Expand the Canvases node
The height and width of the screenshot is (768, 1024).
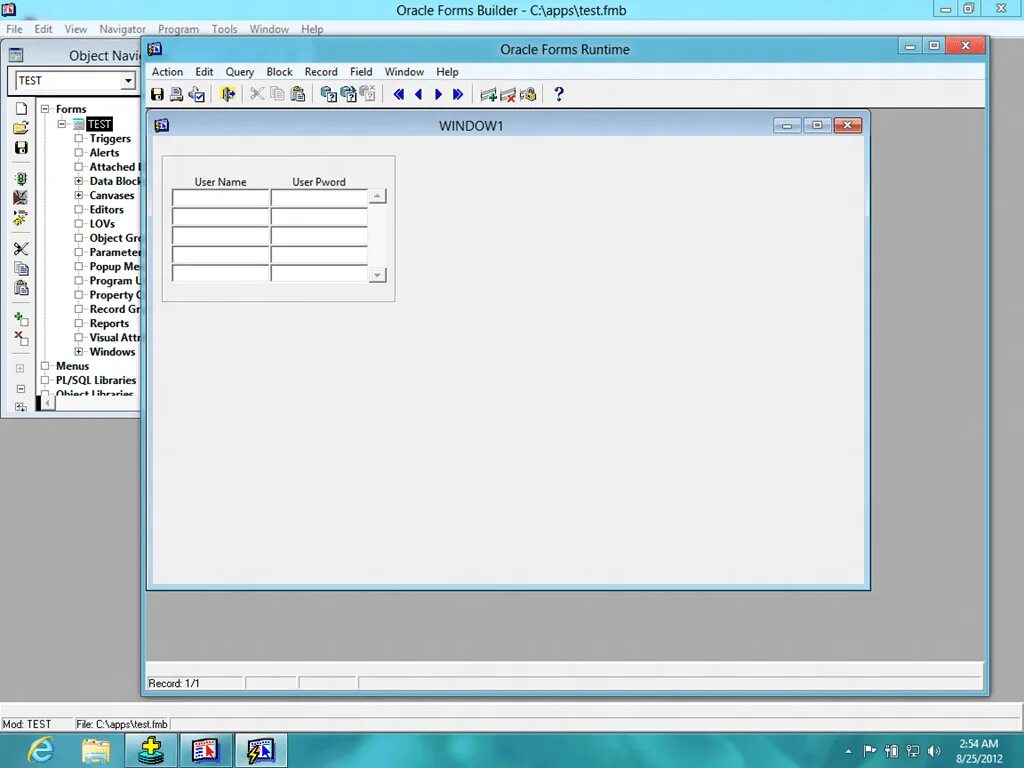(78, 195)
